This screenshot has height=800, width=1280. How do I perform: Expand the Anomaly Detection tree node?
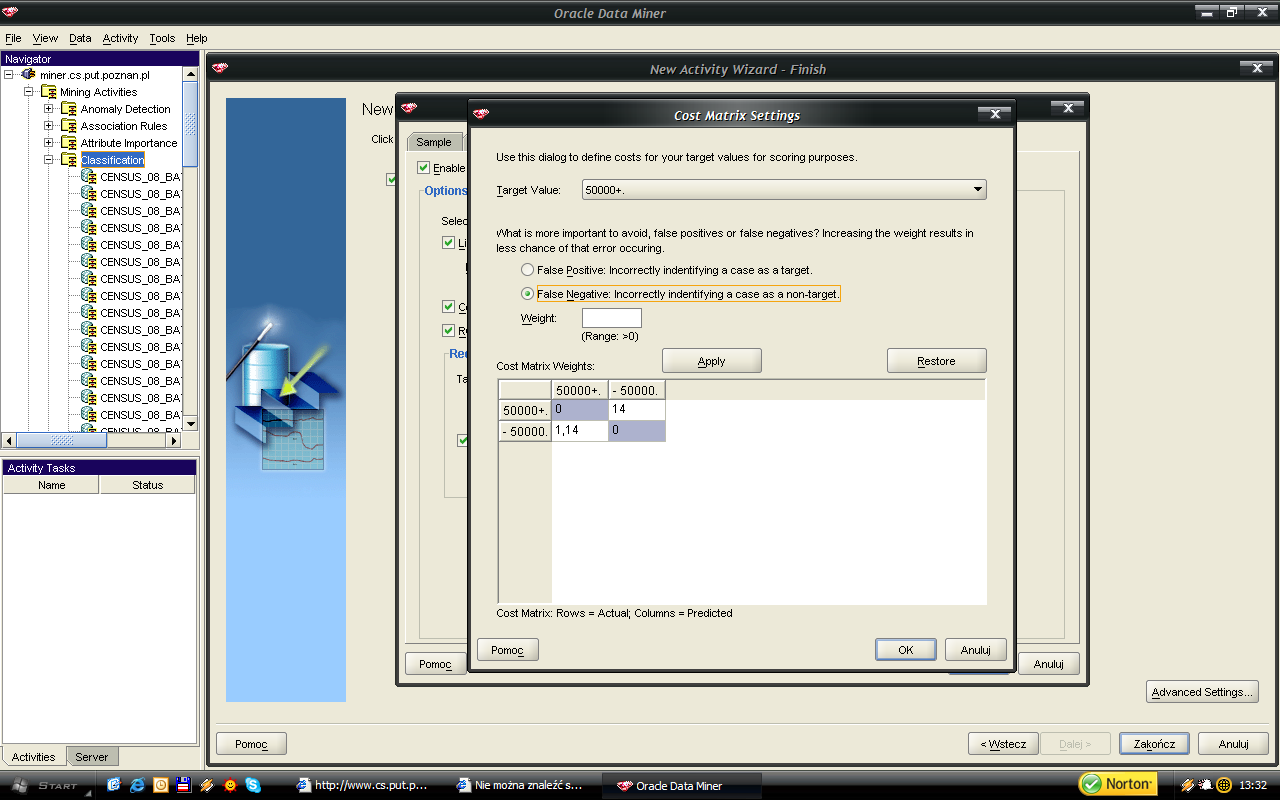tap(49, 109)
